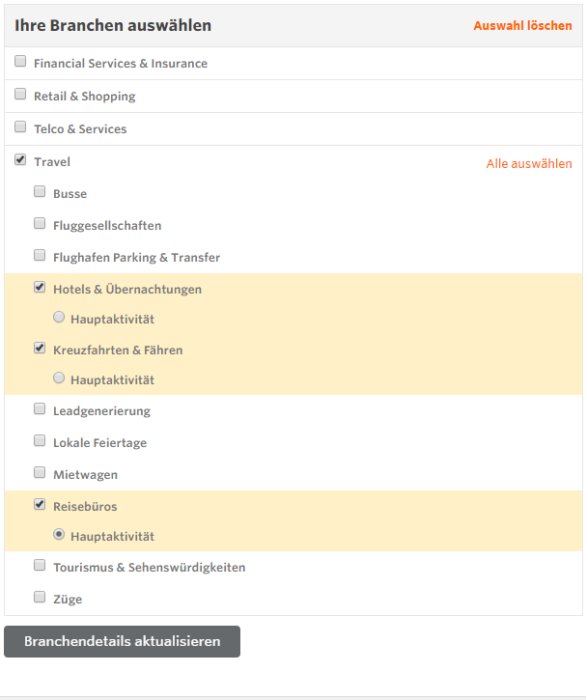Check the Leadgenerierung checkbox
586x700 pixels.
point(40,408)
